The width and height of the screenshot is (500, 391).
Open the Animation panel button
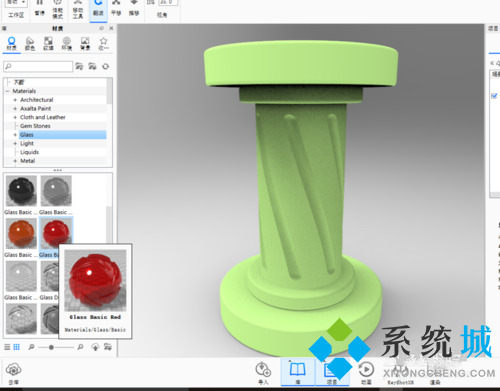coord(366,373)
